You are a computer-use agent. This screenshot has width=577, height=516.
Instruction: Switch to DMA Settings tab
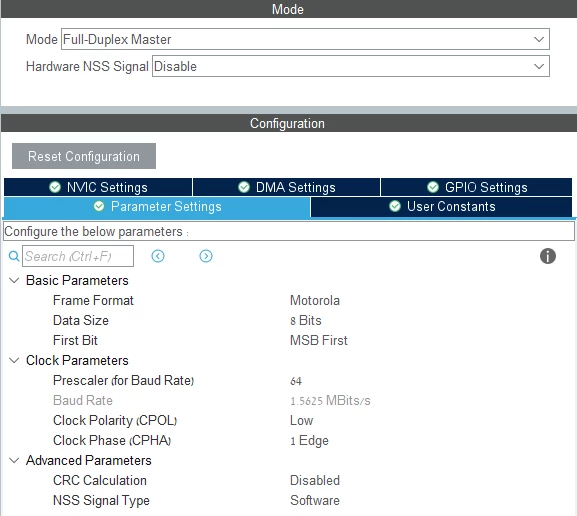(287, 187)
